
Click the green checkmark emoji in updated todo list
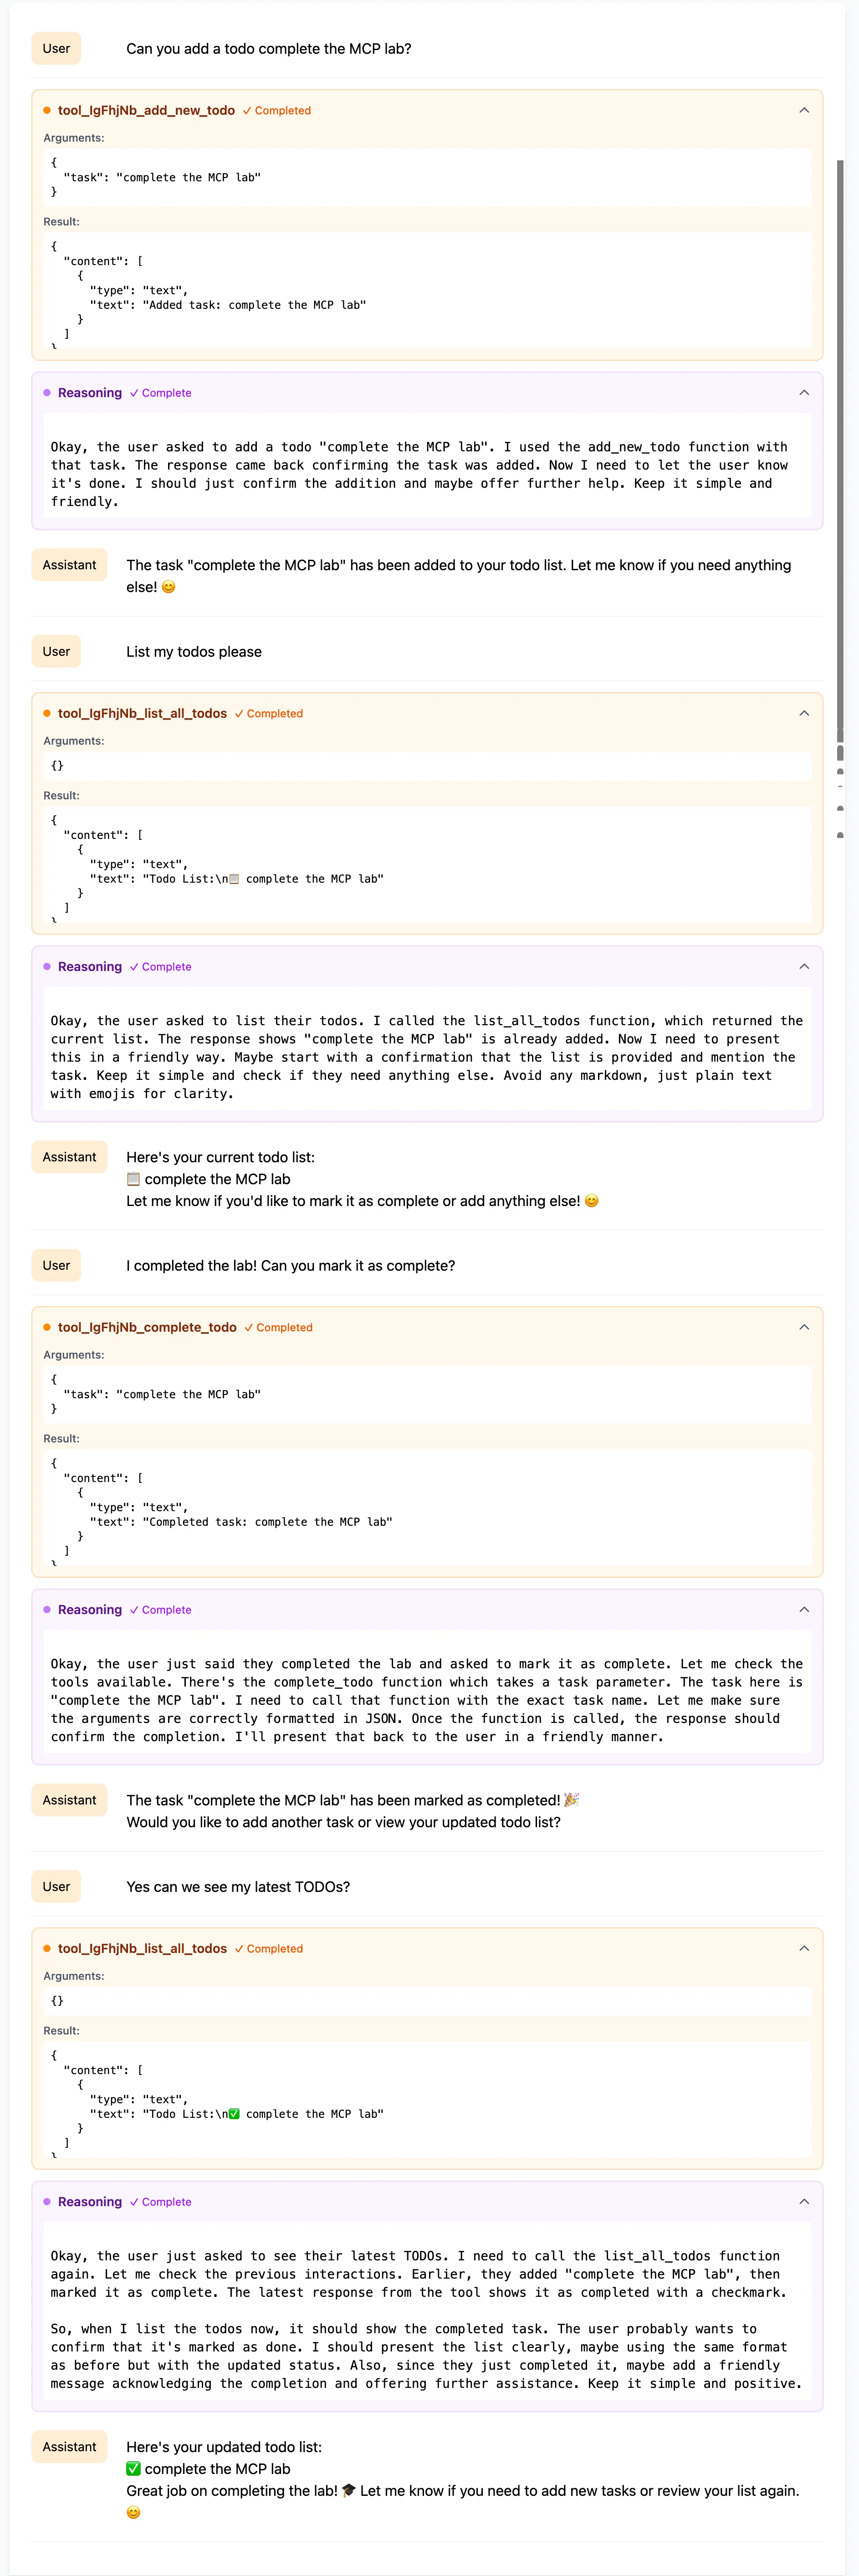[135, 2468]
